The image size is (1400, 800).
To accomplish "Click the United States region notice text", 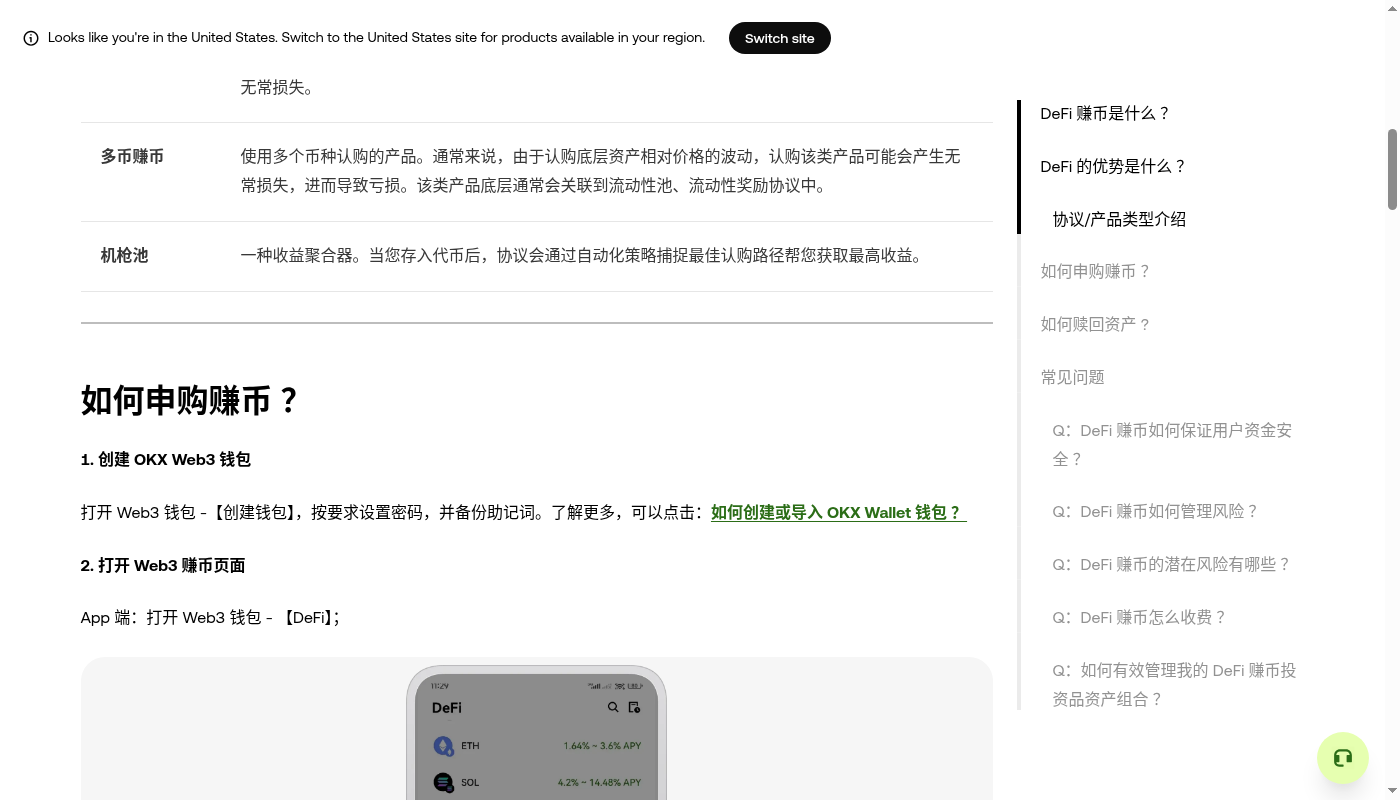I will tap(376, 38).
